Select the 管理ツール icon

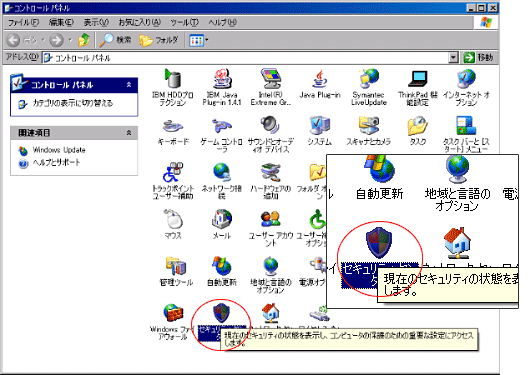[x=176, y=272]
